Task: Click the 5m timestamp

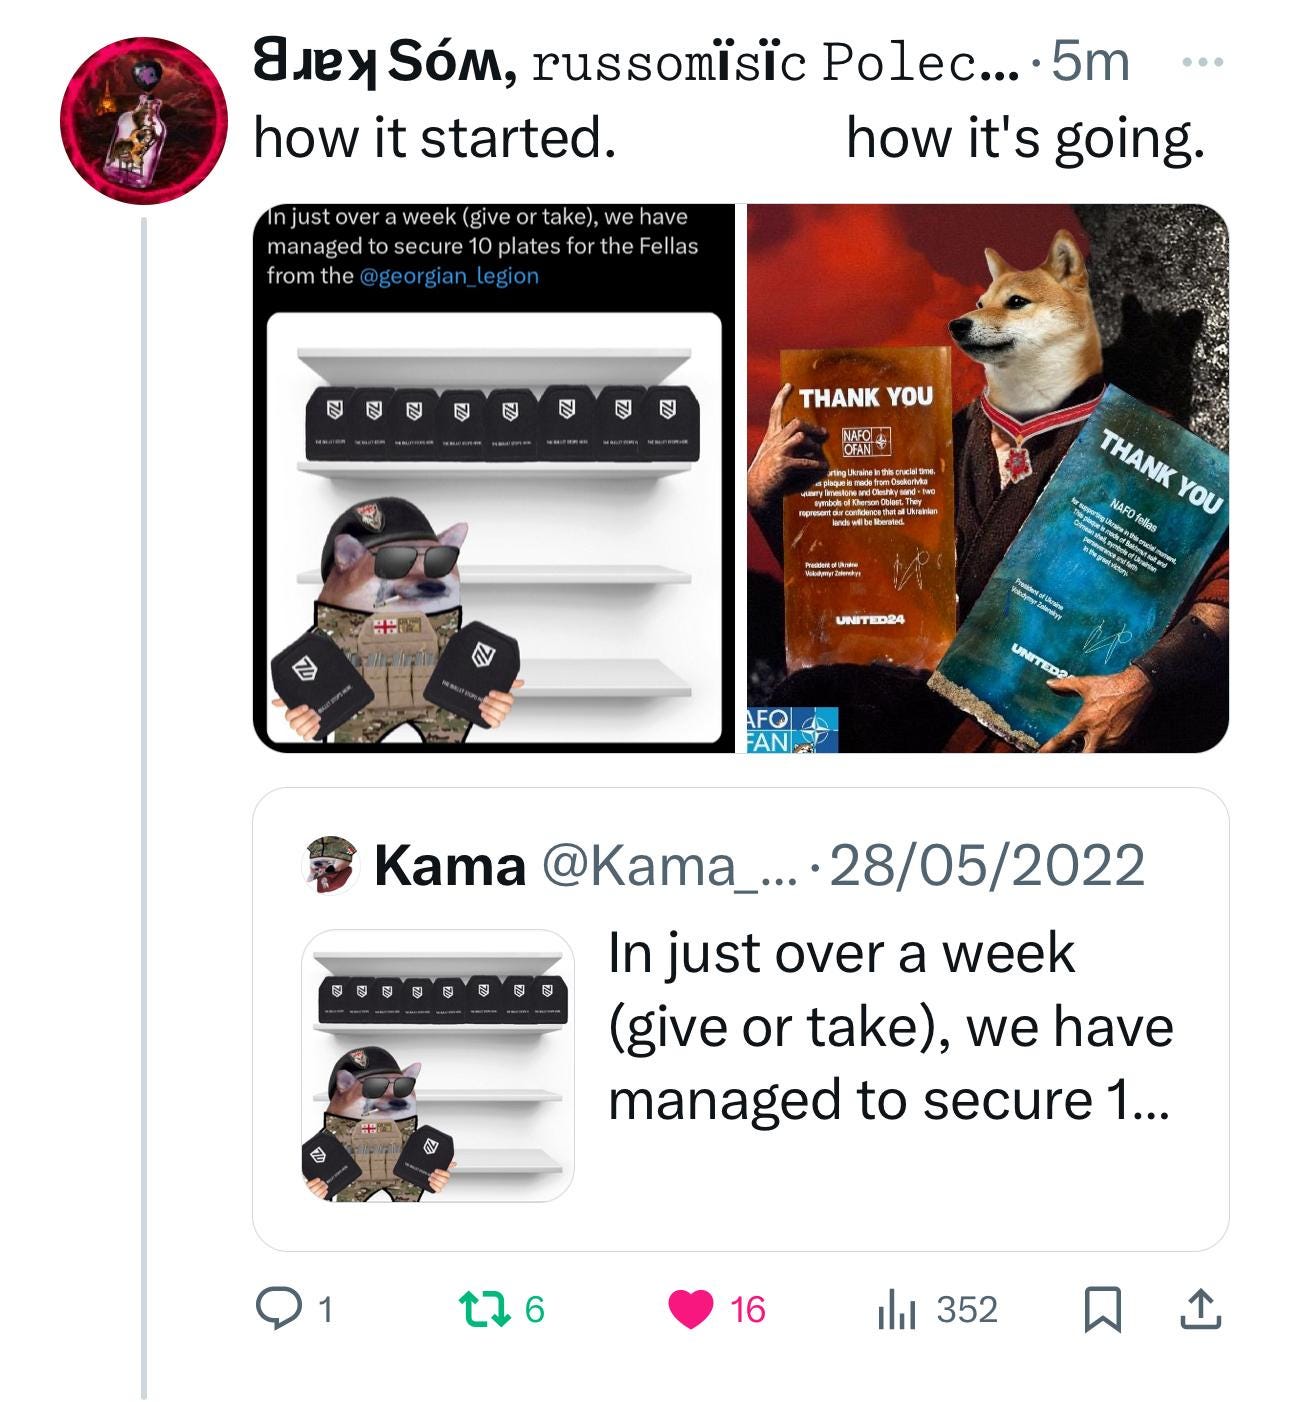Action: tap(1090, 62)
